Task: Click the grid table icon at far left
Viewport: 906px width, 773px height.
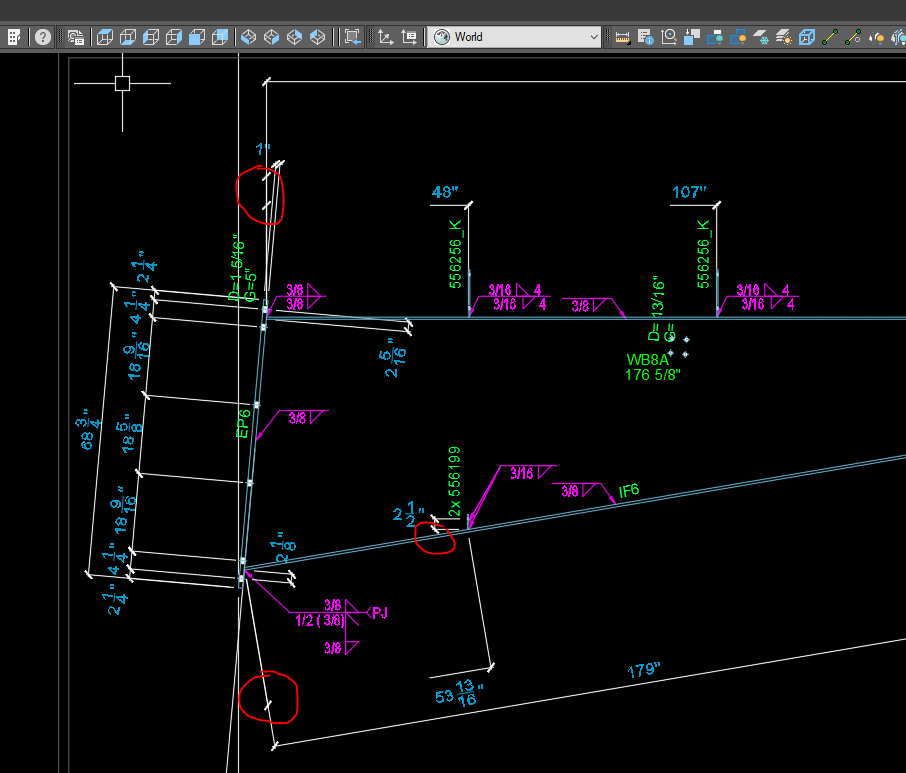Action: pos(14,37)
